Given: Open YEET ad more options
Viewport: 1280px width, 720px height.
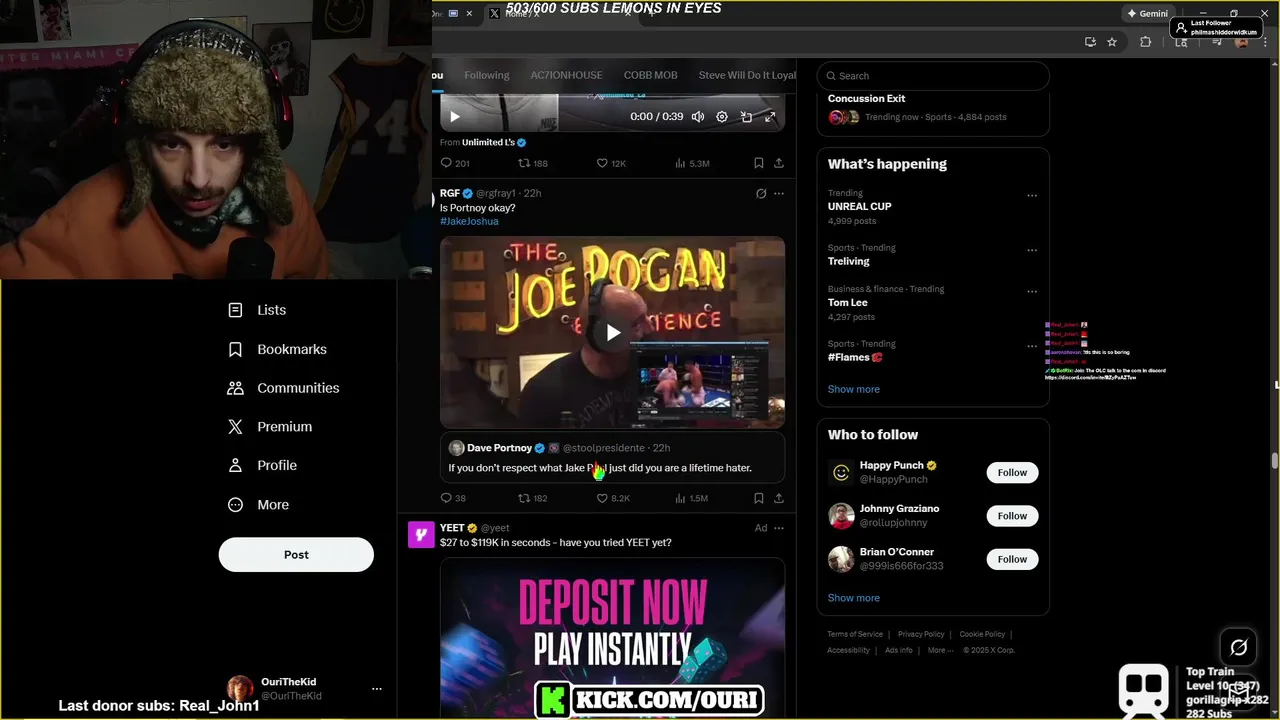Looking at the screenshot, I should (x=779, y=528).
